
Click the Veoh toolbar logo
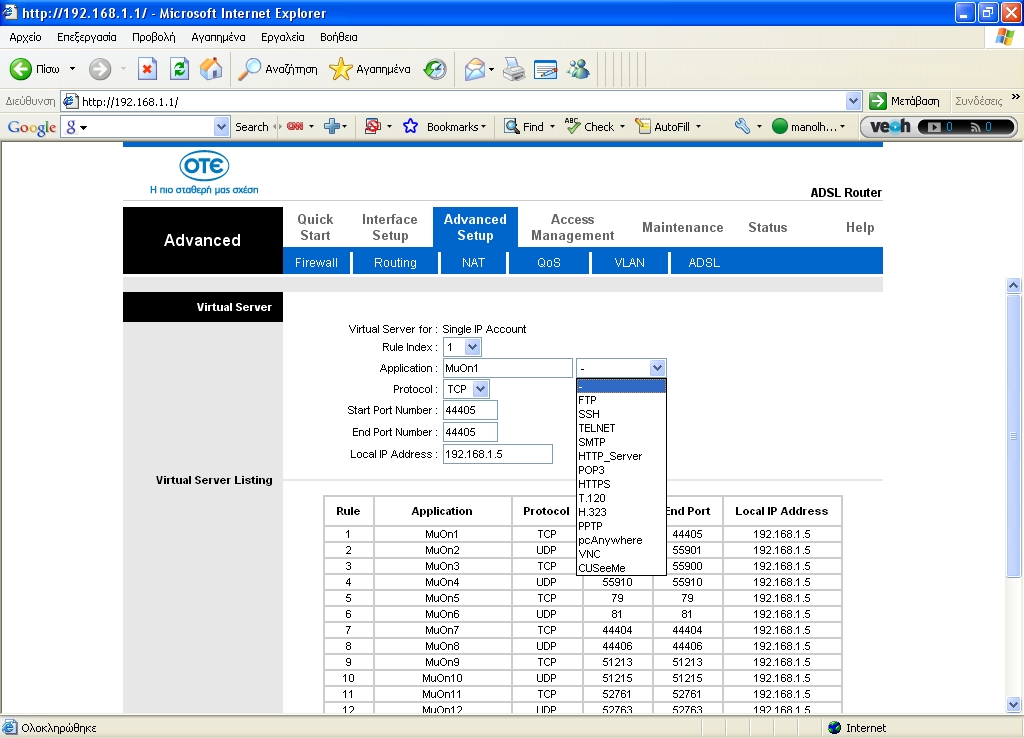pyautogui.click(x=890, y=127)
